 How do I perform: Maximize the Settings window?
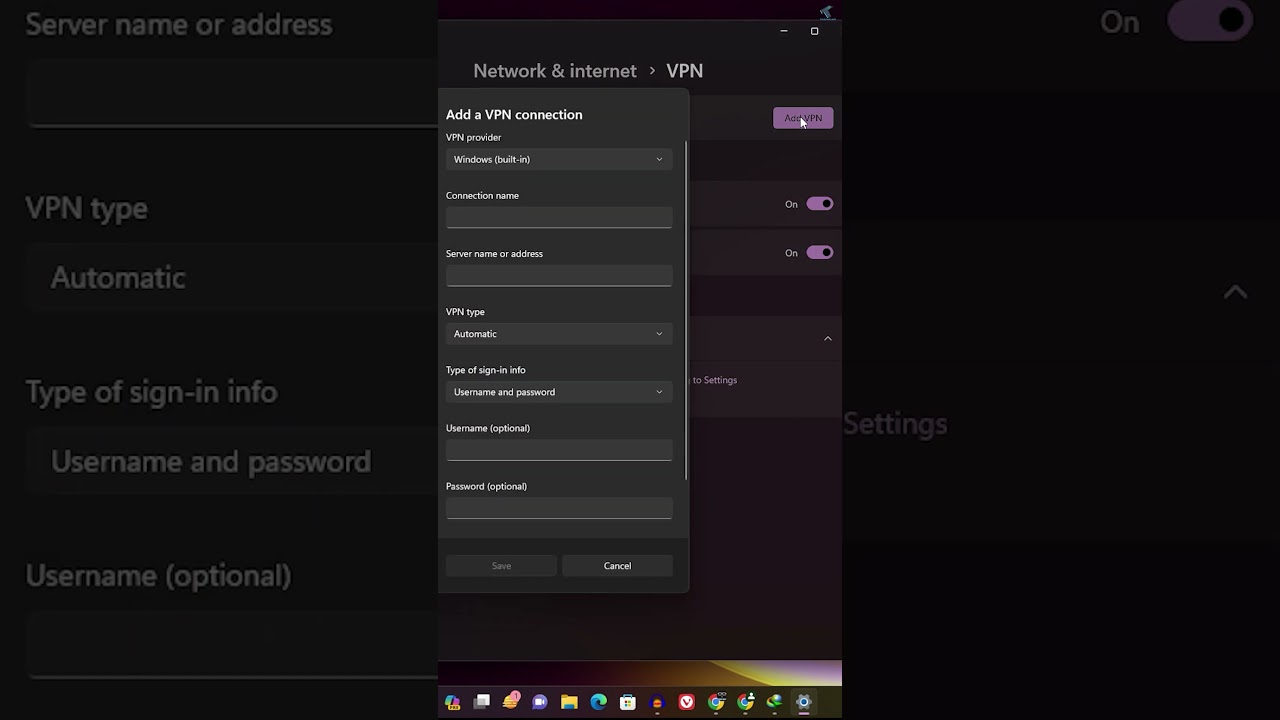click(814, 31)
